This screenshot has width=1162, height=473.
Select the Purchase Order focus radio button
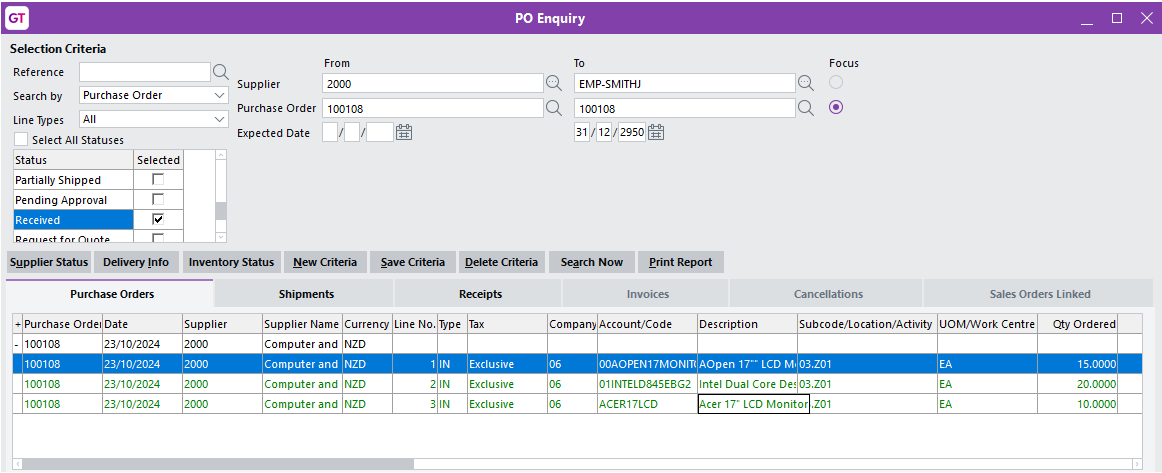[x=836, y=108]
